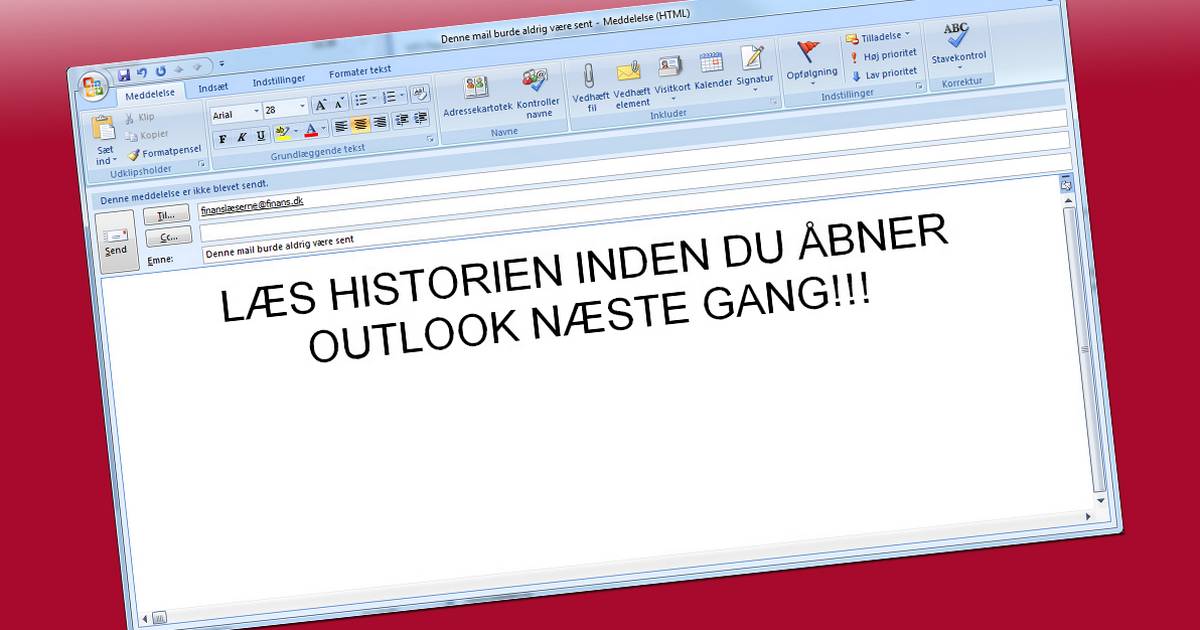Open the Adressekartotek address book
This screenshot has width=1200, height=630.
coord(476,90)
